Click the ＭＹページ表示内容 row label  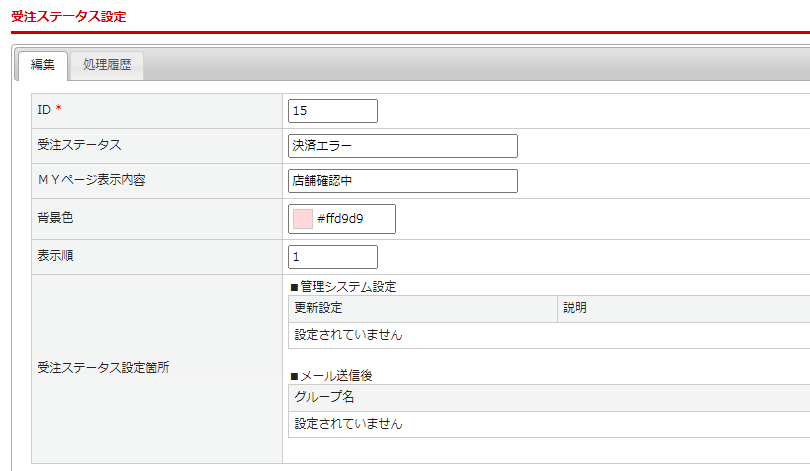[x=92, y=180]
